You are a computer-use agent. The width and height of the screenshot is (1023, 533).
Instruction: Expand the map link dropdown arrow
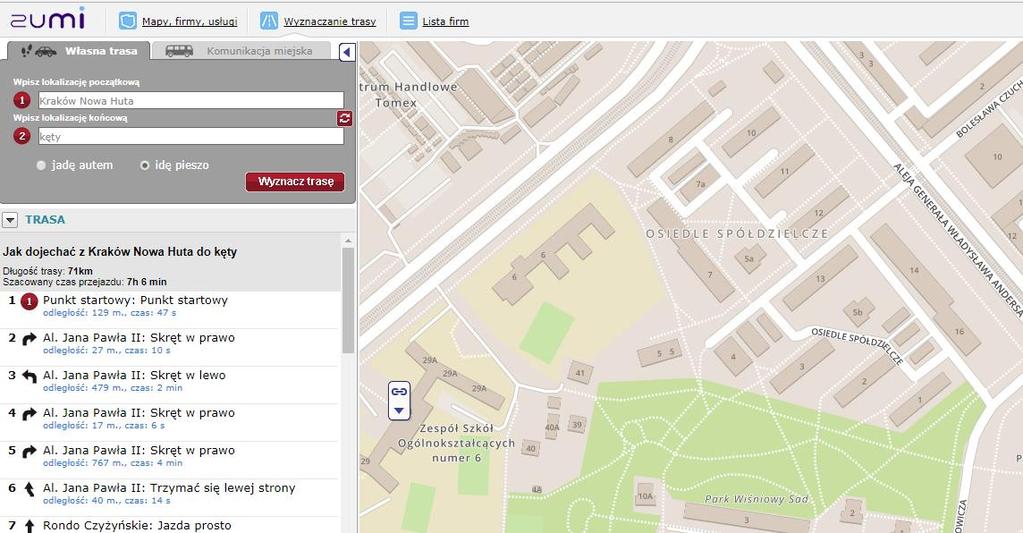[399, 411]
